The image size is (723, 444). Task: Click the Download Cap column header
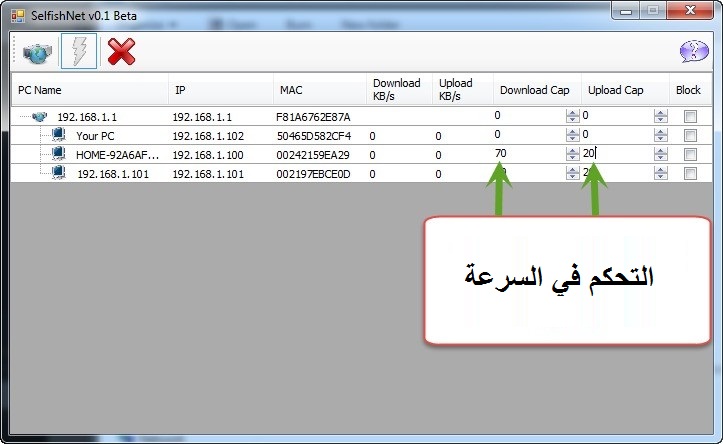535,90
